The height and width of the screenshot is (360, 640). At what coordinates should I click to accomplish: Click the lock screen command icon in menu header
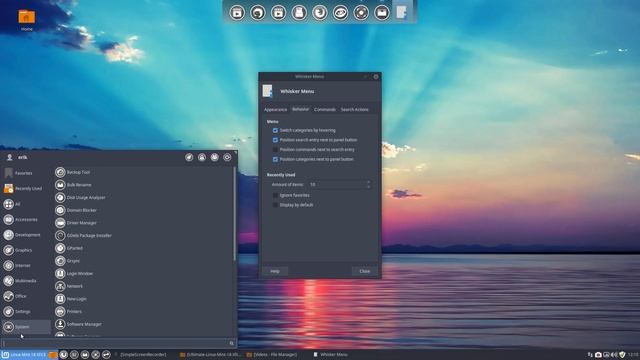202,157
